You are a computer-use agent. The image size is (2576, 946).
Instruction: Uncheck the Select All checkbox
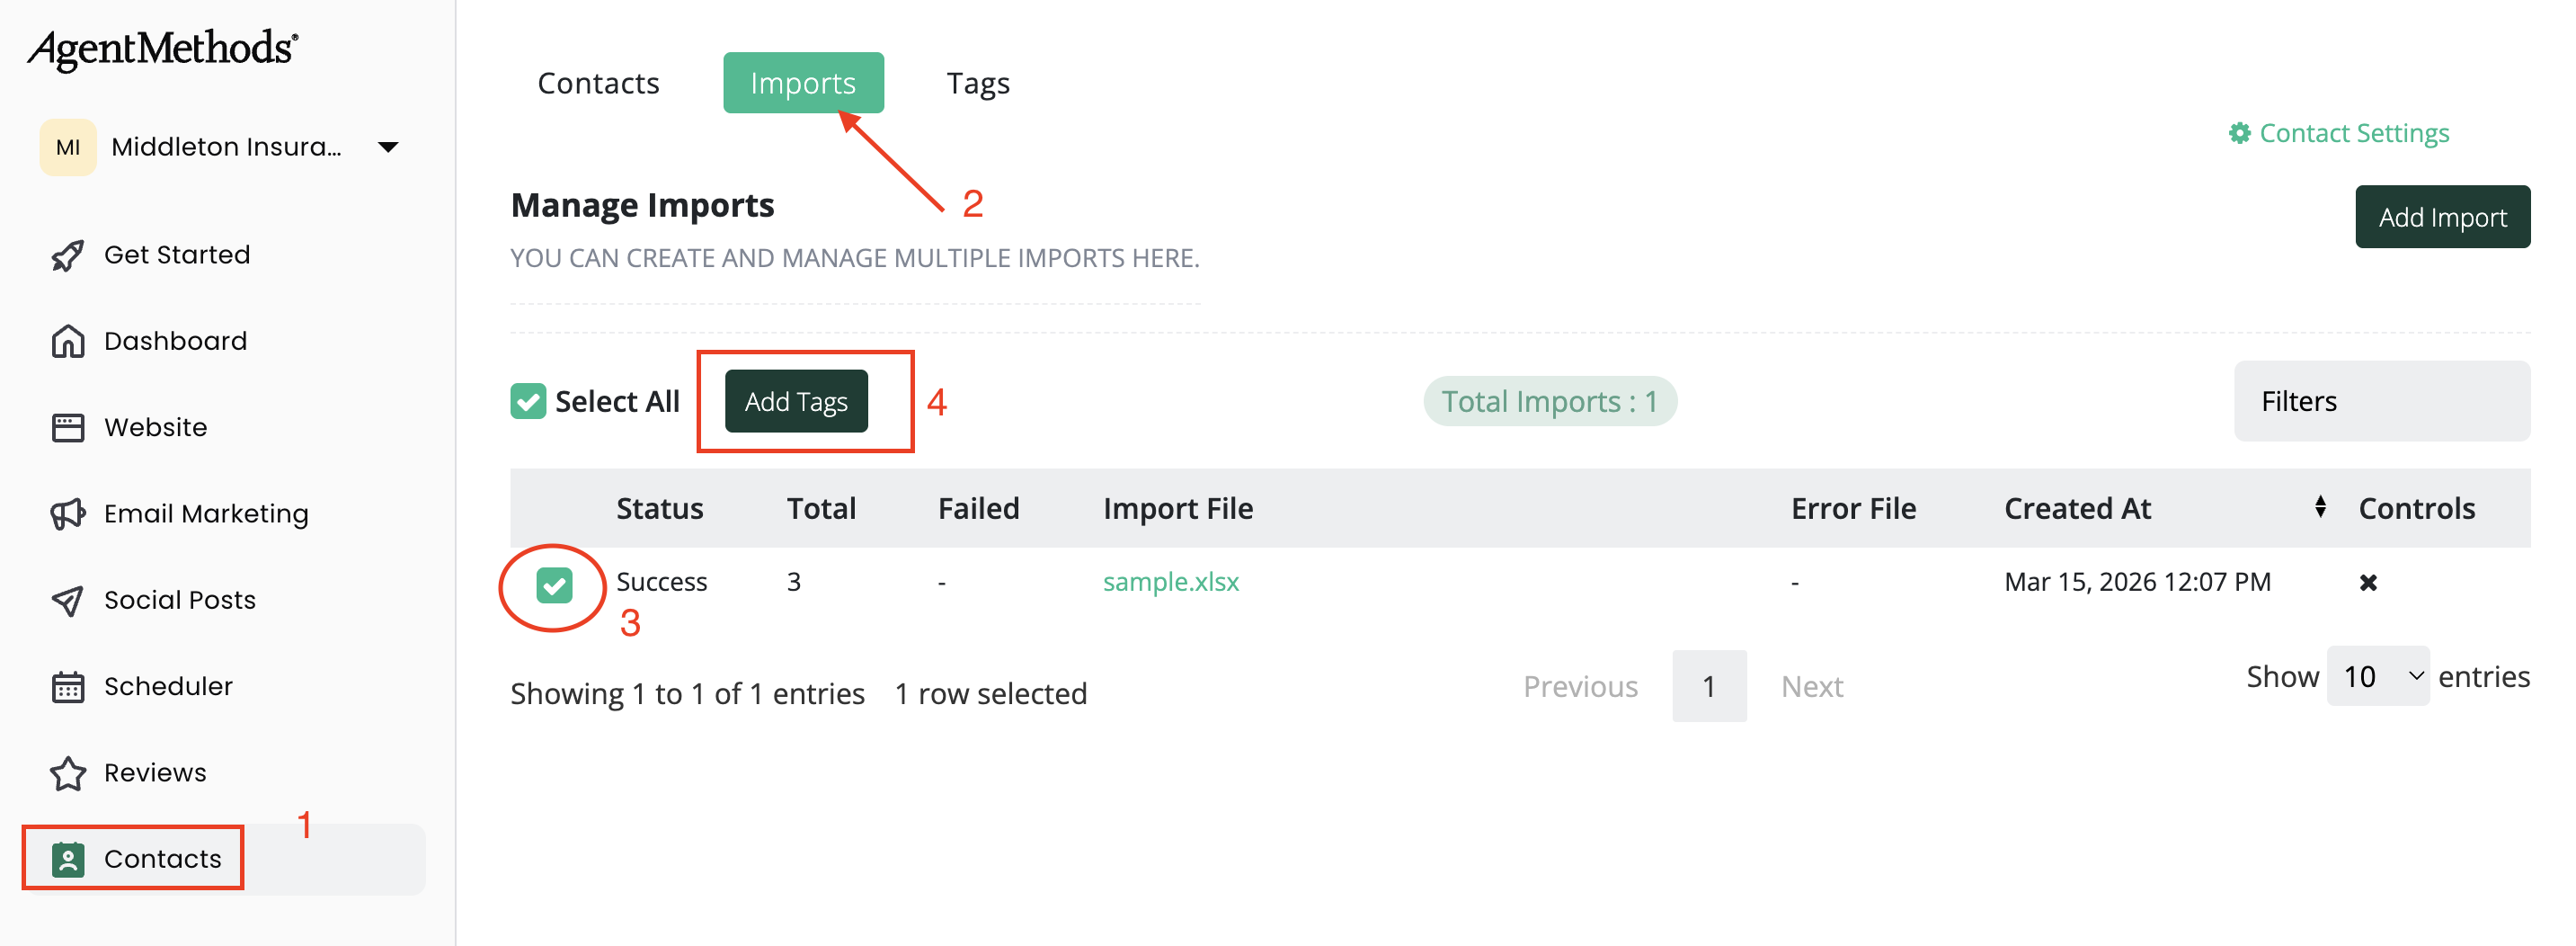click(528, 401)
